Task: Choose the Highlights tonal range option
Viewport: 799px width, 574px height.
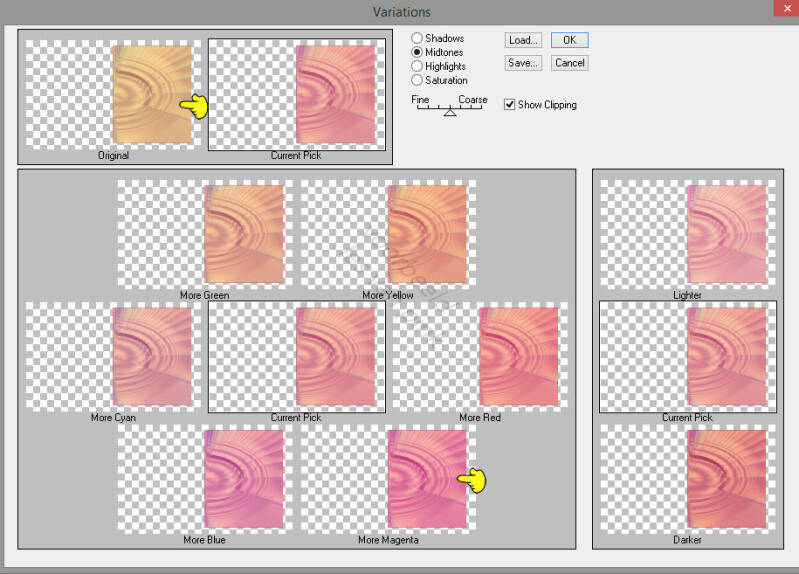Action: click(416, 66)
